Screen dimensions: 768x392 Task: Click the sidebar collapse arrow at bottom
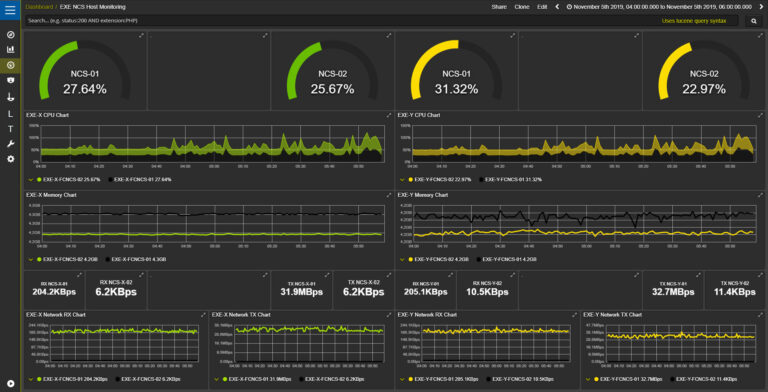point(10,383)
